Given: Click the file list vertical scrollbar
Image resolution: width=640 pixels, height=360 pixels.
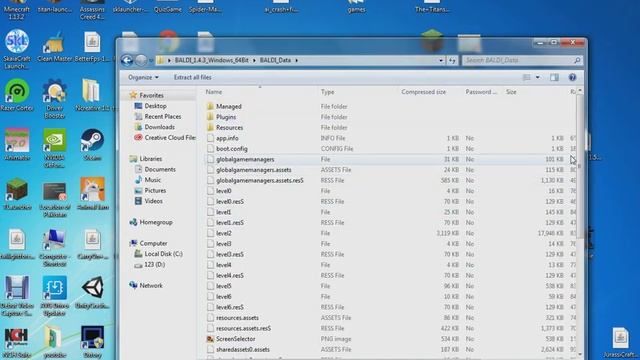Looking at the screenshot, I should click(x=580, y=167).
